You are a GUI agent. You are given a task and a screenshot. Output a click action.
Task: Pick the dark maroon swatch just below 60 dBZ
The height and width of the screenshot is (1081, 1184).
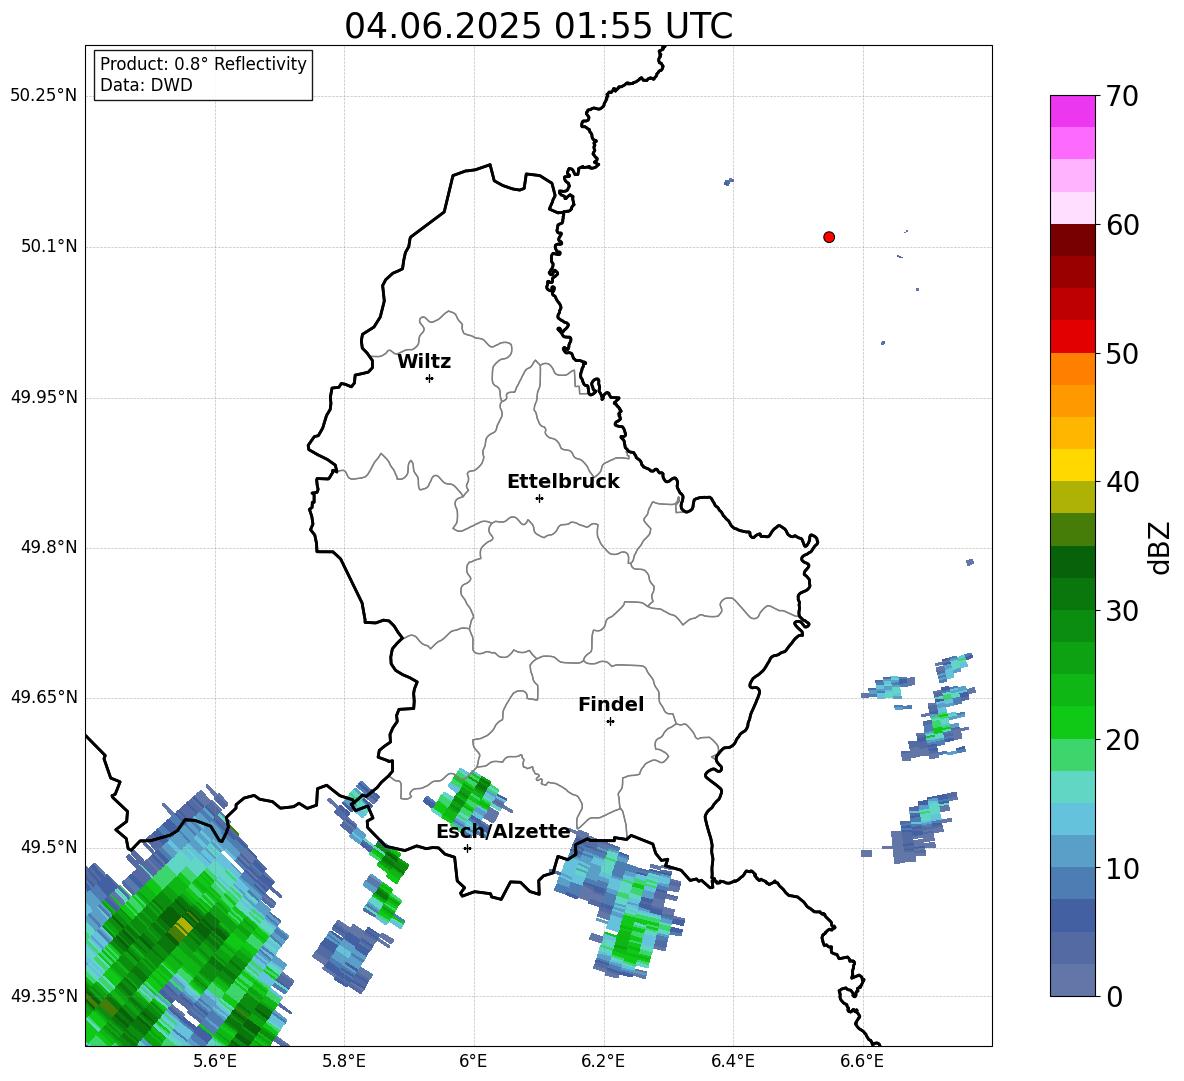point(1072,240)
